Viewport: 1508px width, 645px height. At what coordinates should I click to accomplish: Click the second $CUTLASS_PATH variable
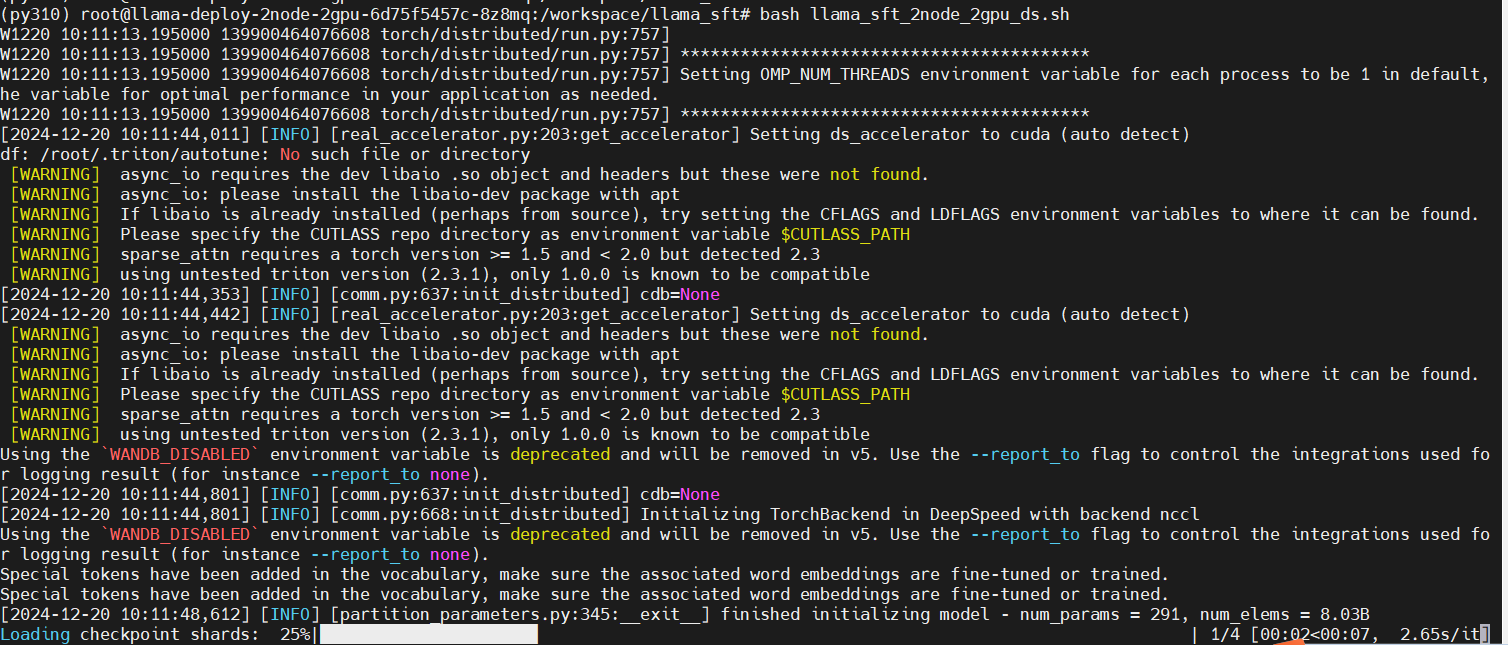[845, 394]
